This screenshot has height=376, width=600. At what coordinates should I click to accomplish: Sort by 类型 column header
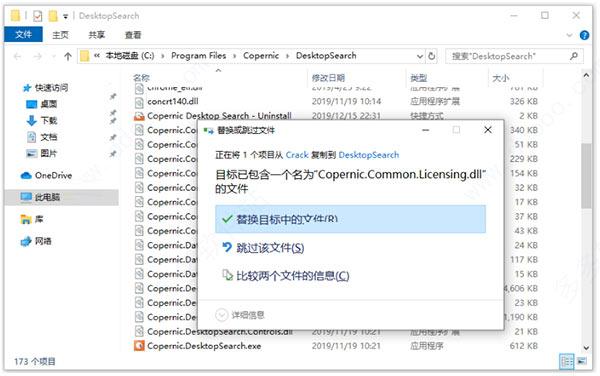(x=419, y=78)
